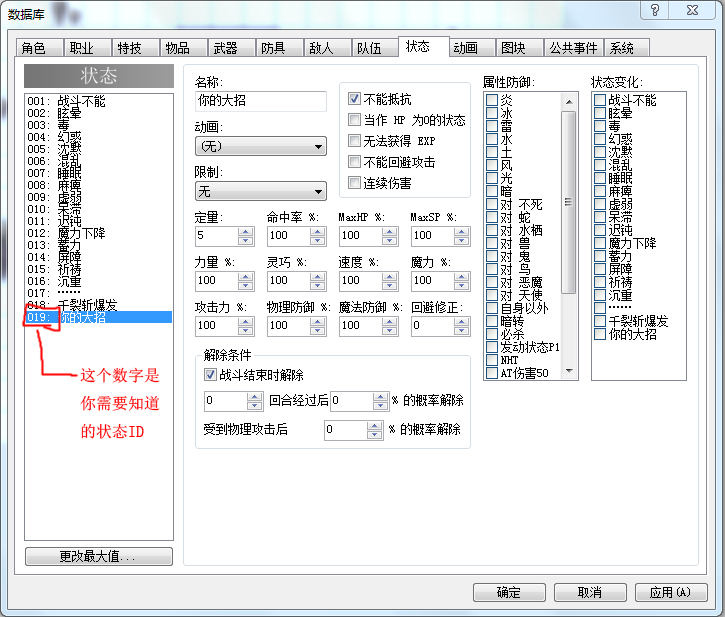The image size is (725, 617).
Task: Select state 016: 沉重
Action: point(99,281)
